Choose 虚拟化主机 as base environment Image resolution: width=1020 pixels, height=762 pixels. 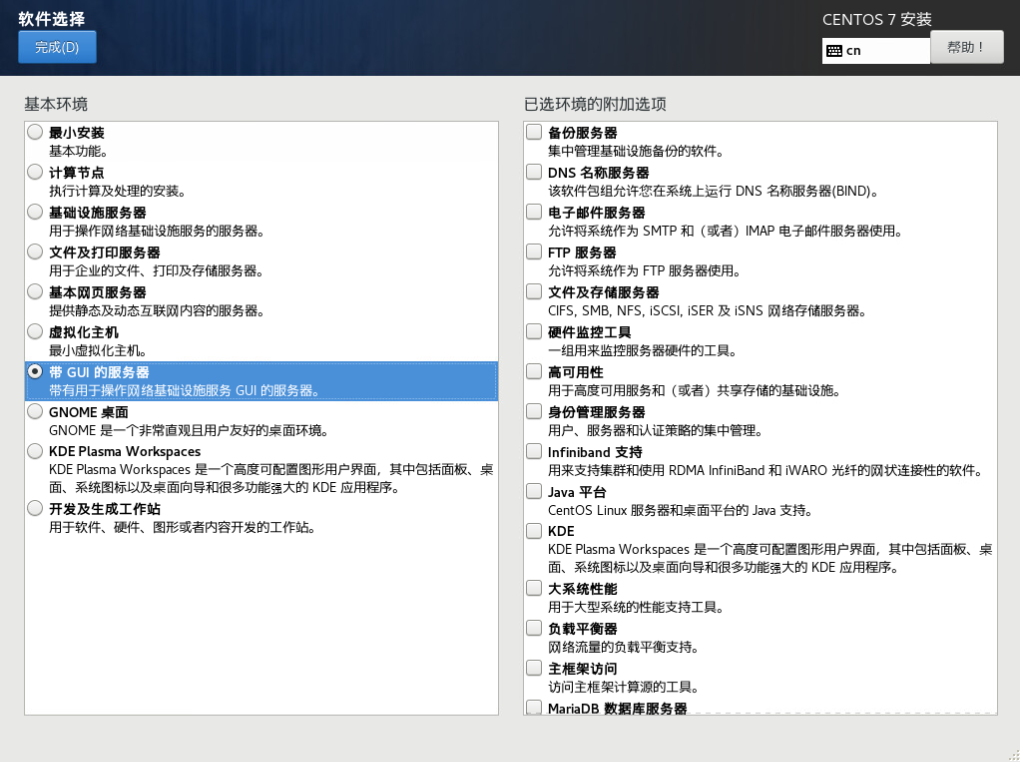35,332
